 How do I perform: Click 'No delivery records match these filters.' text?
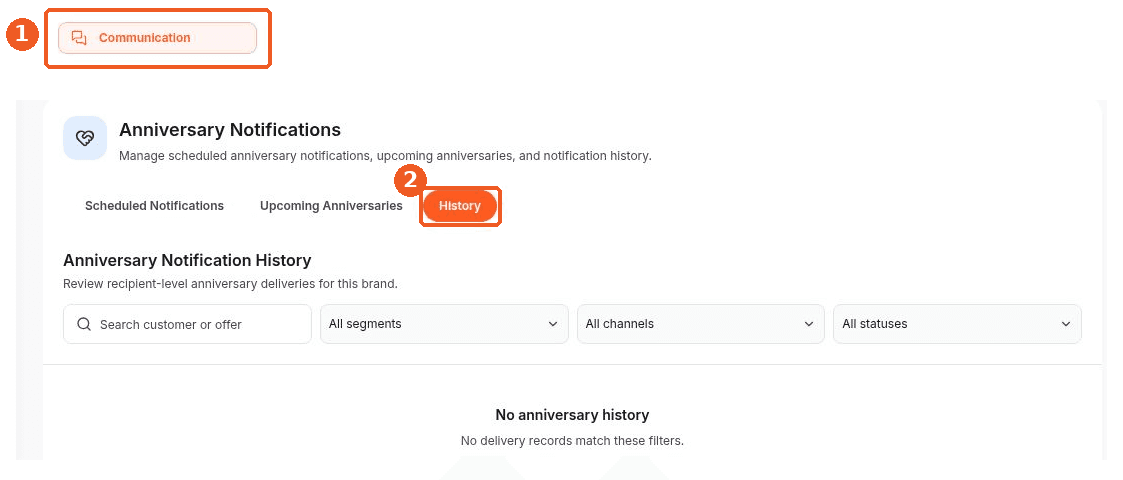[x=572, y=441]
